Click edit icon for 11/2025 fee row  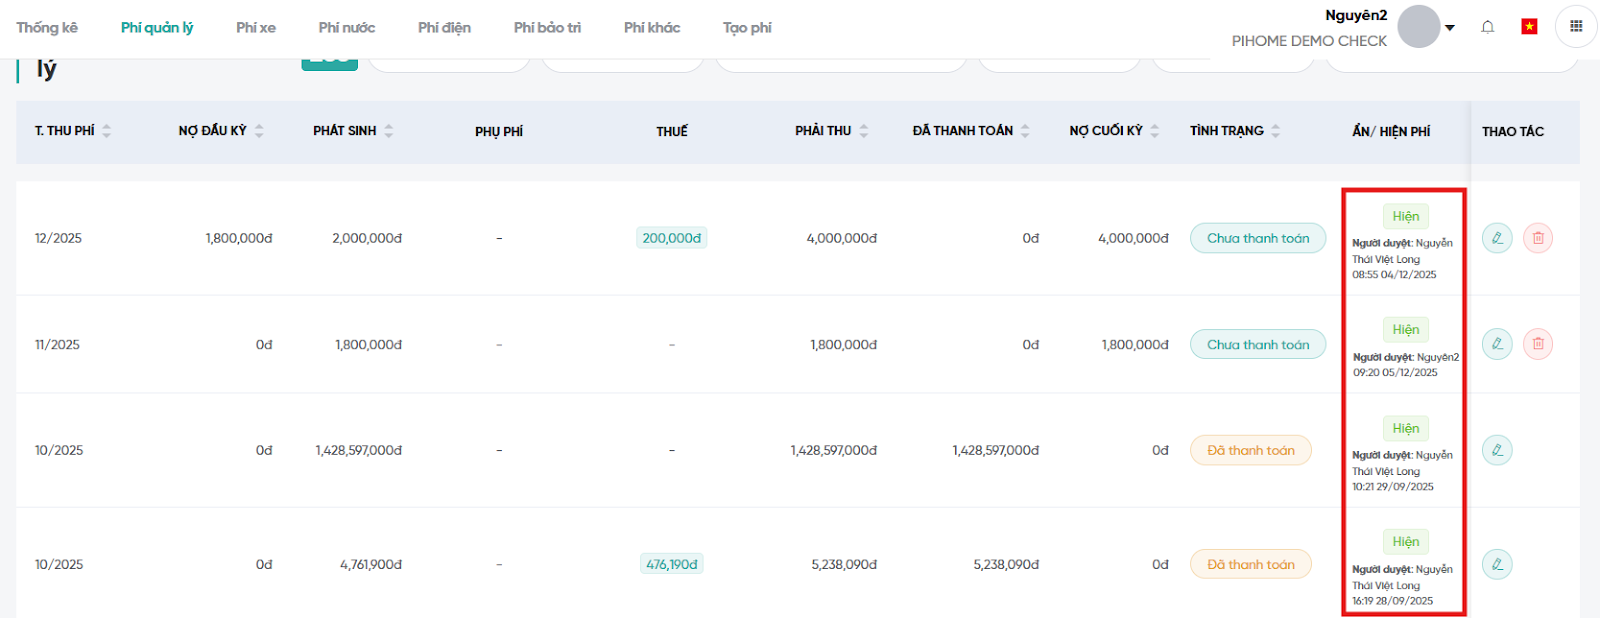(1497, 344)
